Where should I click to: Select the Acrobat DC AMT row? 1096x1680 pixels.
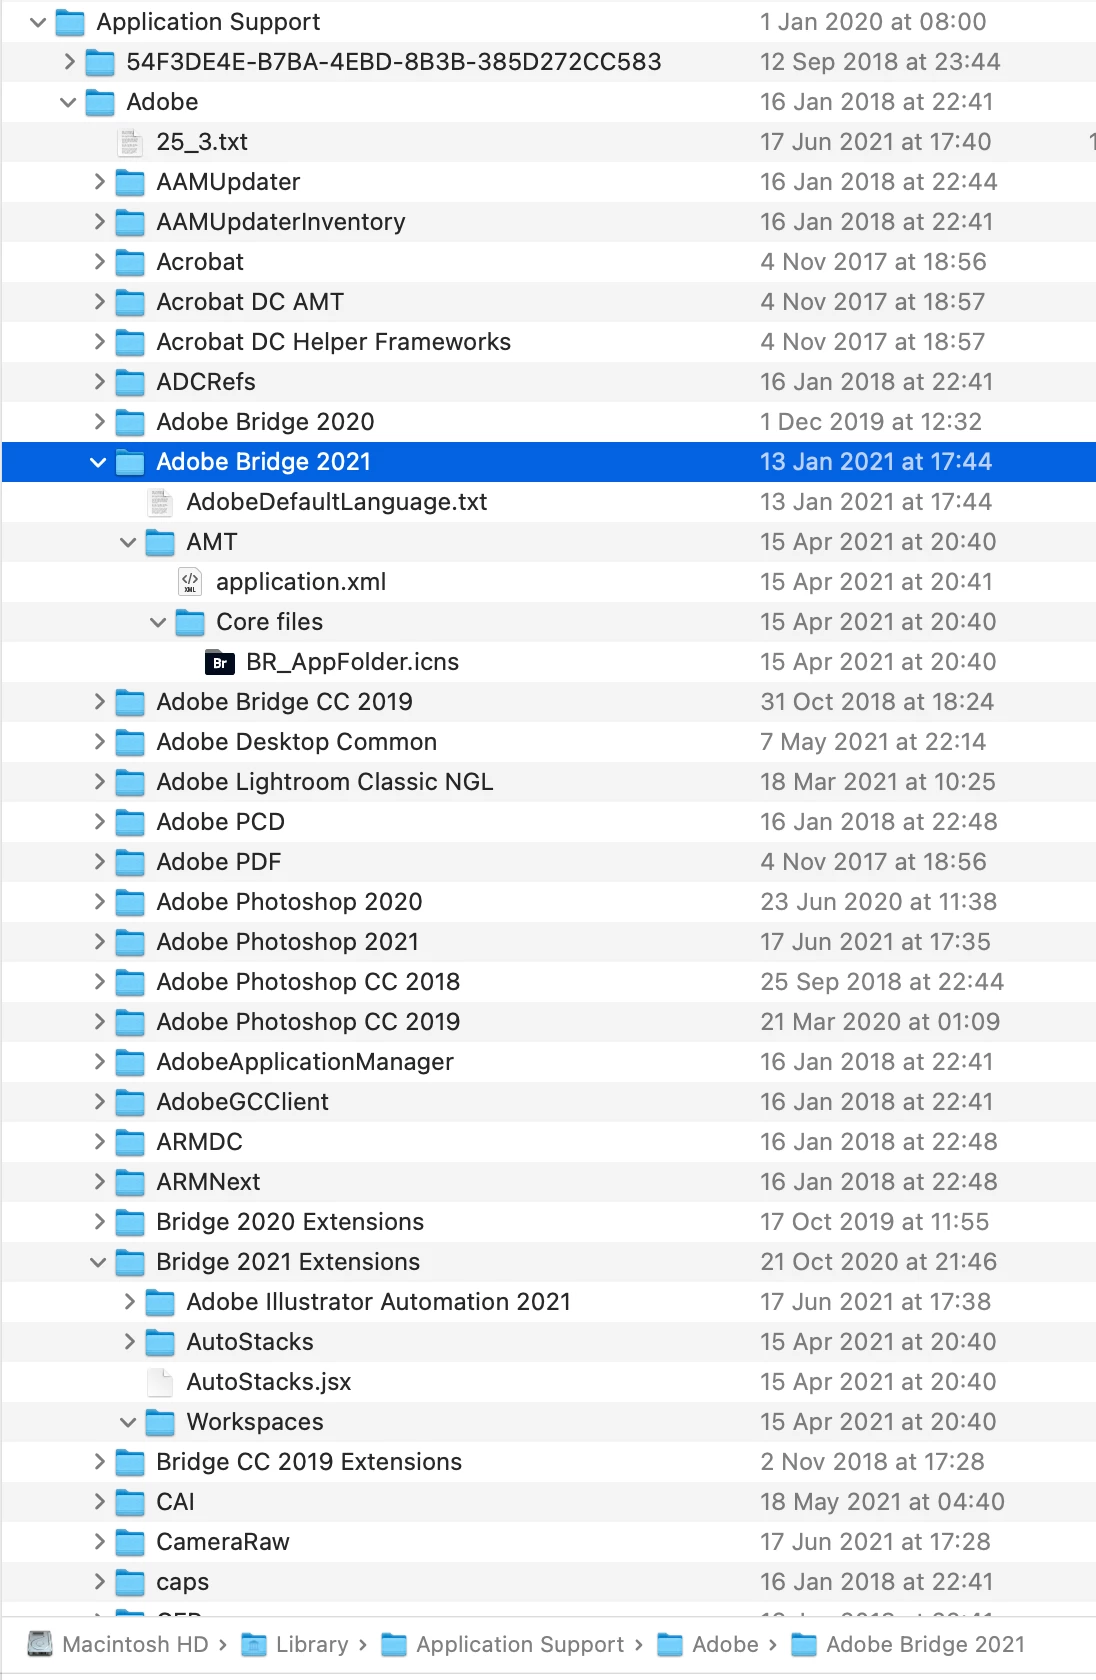click(549, 302)
